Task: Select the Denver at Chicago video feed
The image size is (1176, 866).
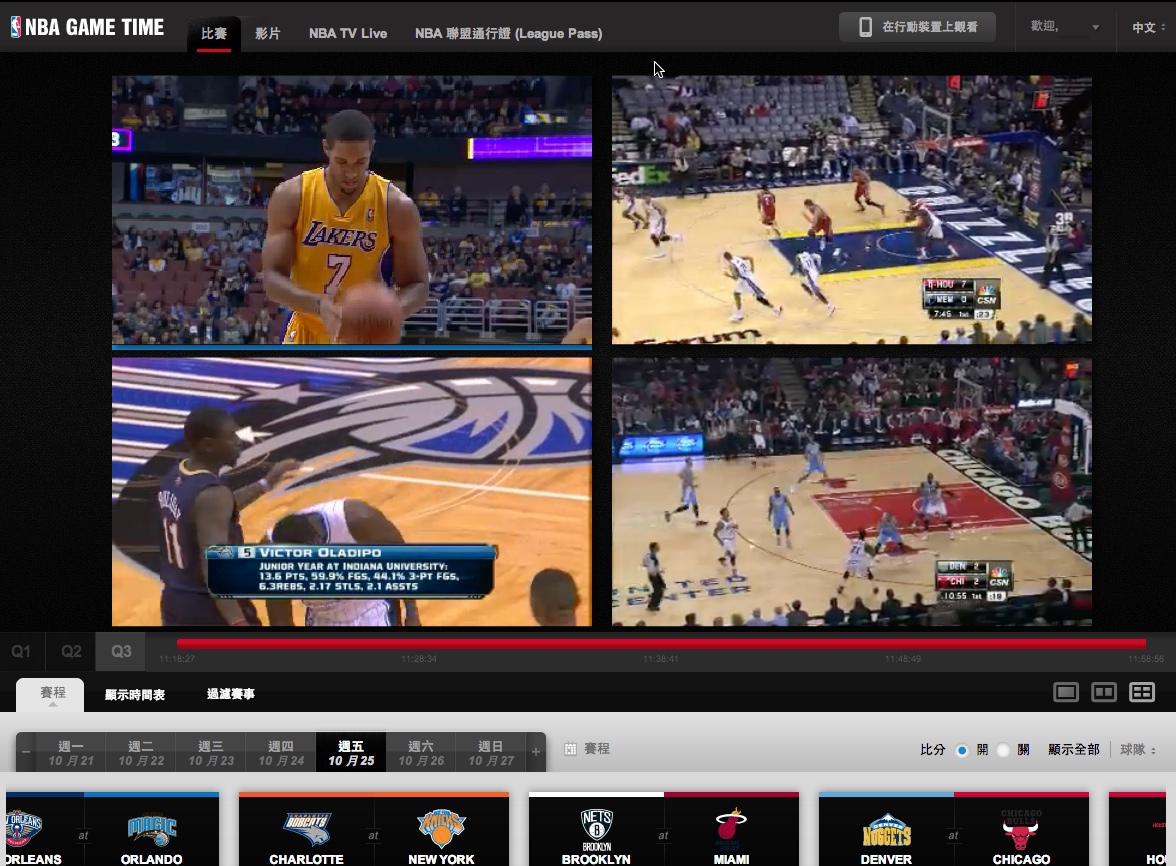Action: coord(852,492)
